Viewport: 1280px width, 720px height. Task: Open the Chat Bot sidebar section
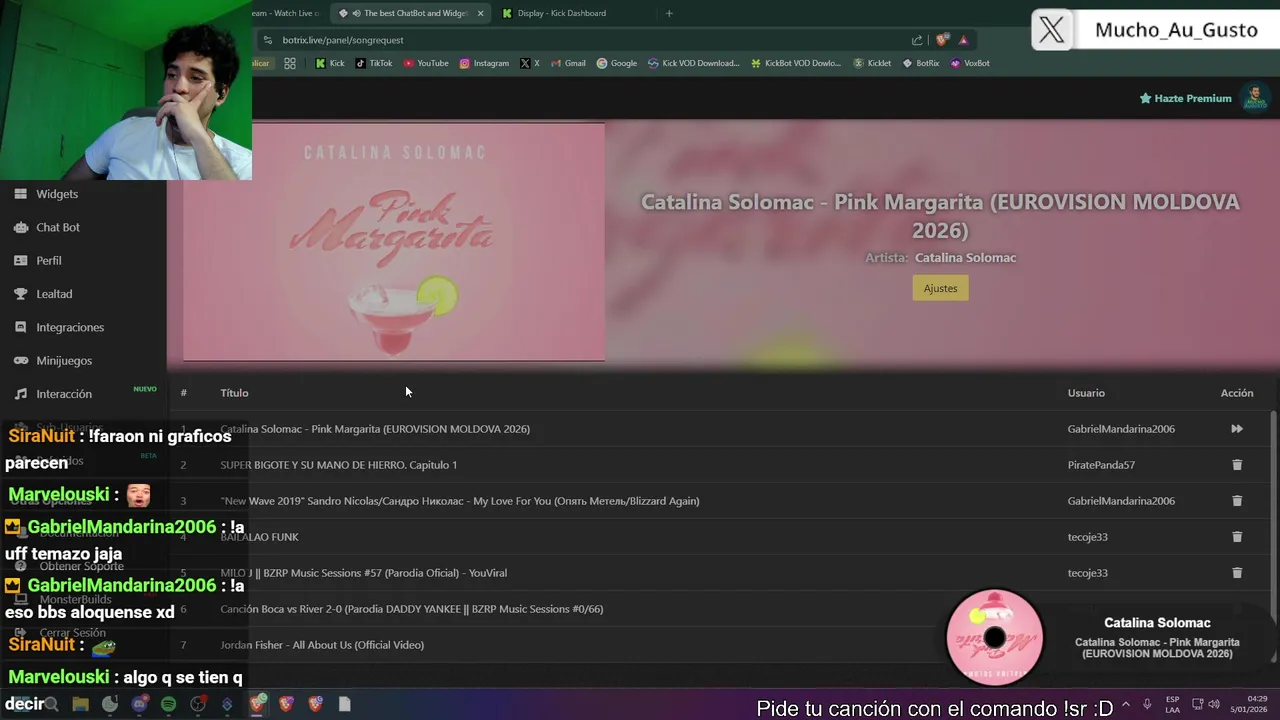pyautogui.click(x=58, y=227)
